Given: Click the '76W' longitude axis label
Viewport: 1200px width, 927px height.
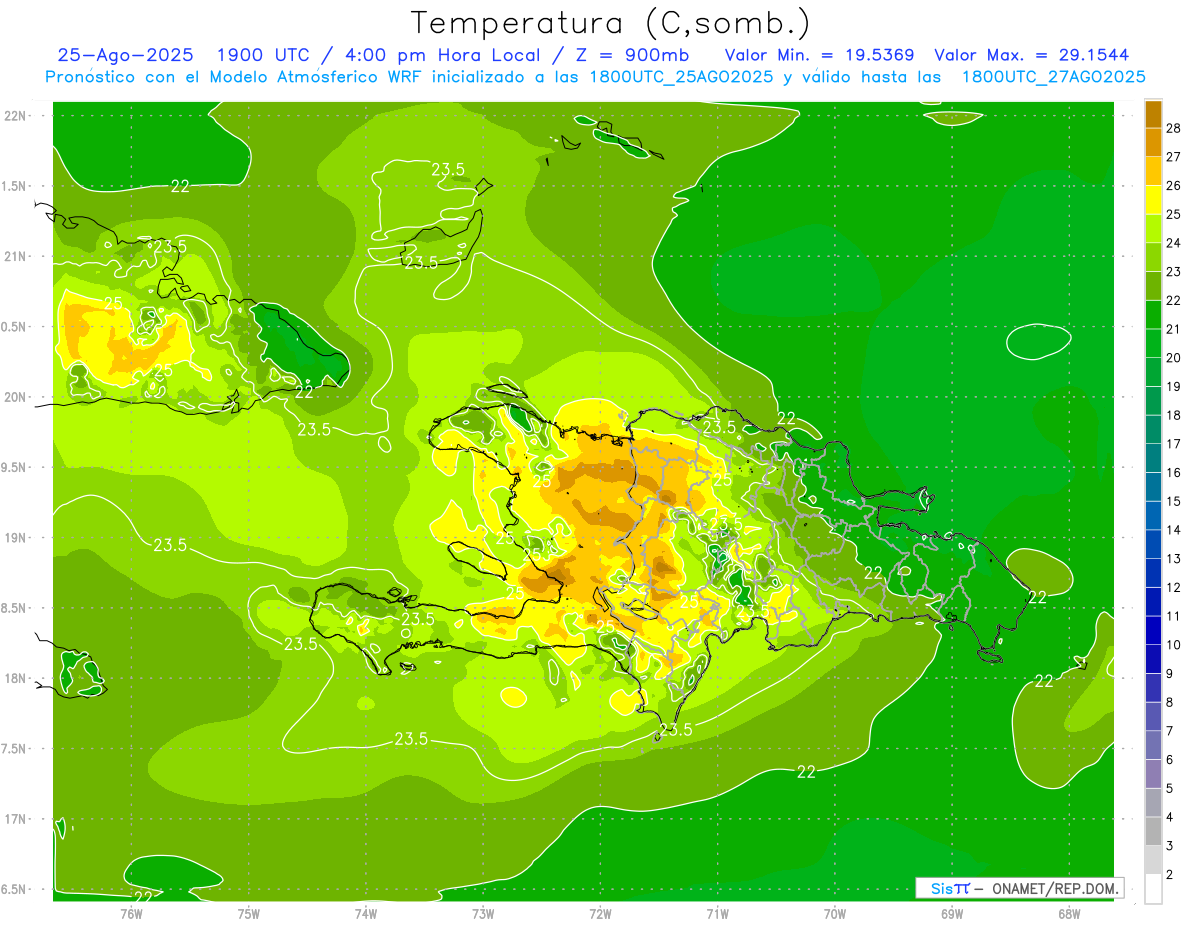Looking at the screenshot, I should coord(131,913).
